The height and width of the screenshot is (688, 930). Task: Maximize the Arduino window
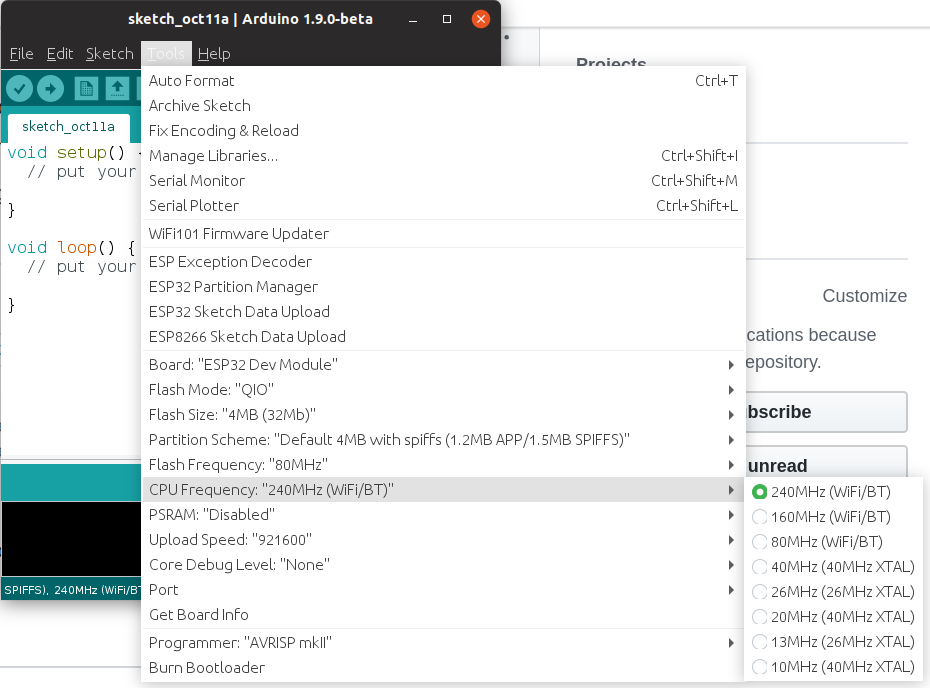coord(447,20)
